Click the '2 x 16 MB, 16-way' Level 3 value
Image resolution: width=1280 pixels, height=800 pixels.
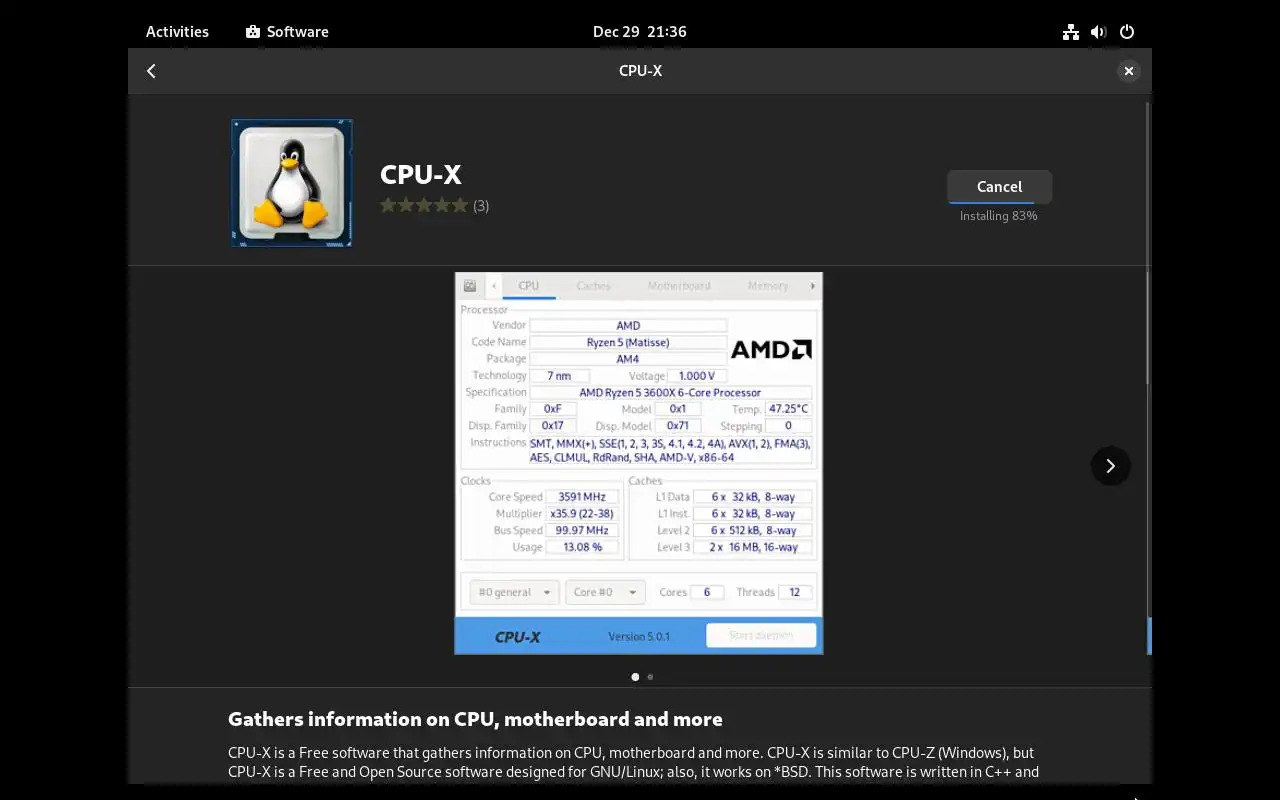[754, 547]
